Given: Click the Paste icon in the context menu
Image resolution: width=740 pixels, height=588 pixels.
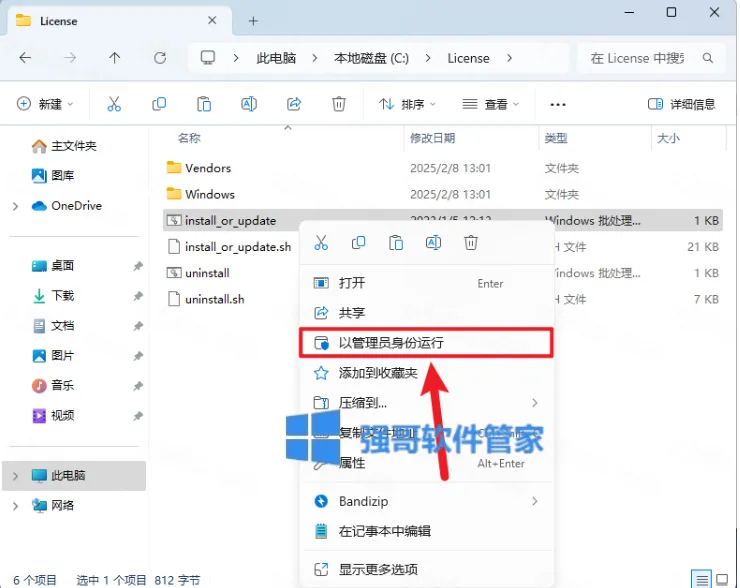Looking at the screenshot, I should (x=396, y=243).
